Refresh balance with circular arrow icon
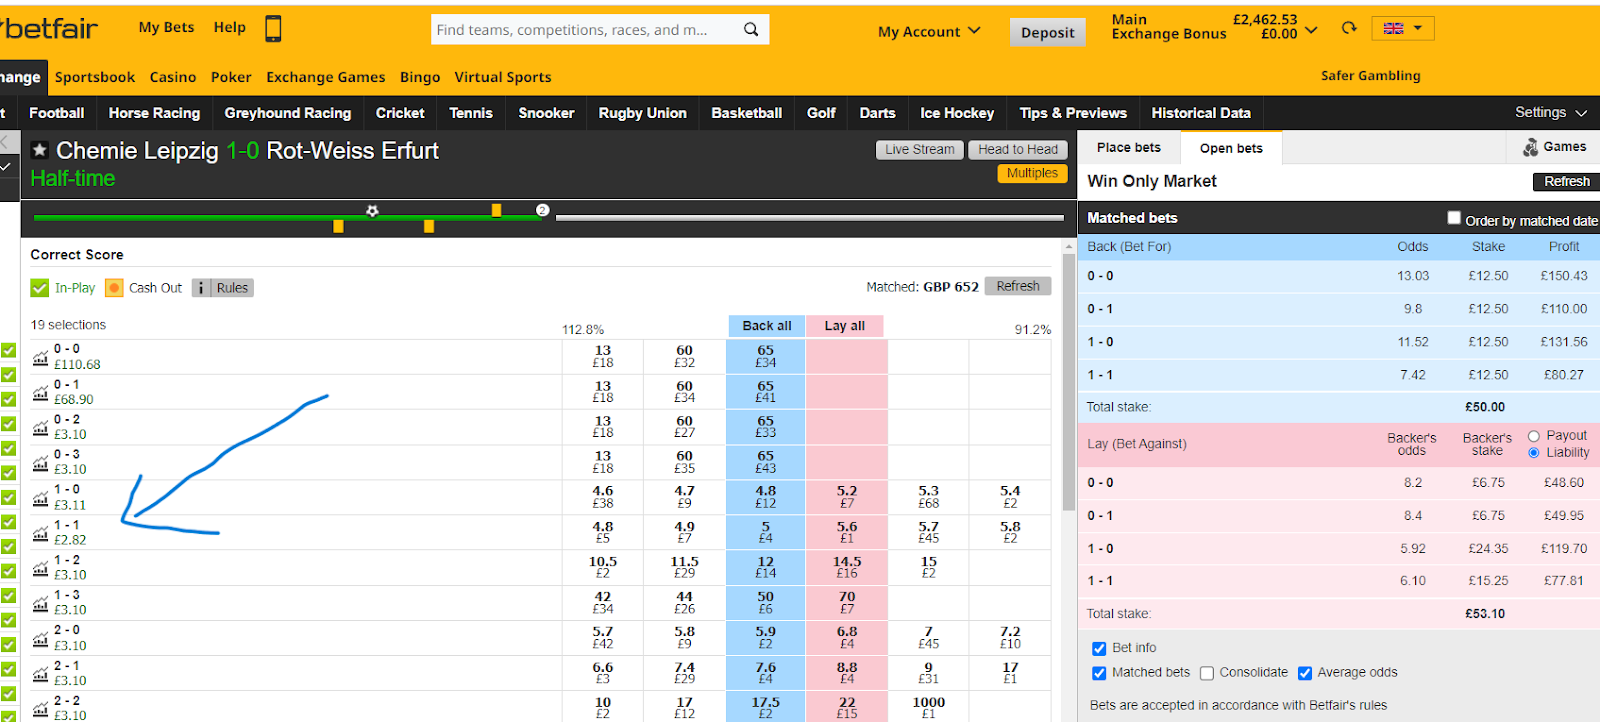 [x=1349, y=28]
